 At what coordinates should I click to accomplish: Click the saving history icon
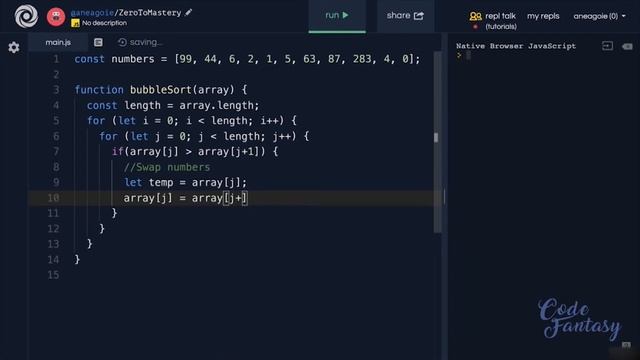(x=122, y=42)
